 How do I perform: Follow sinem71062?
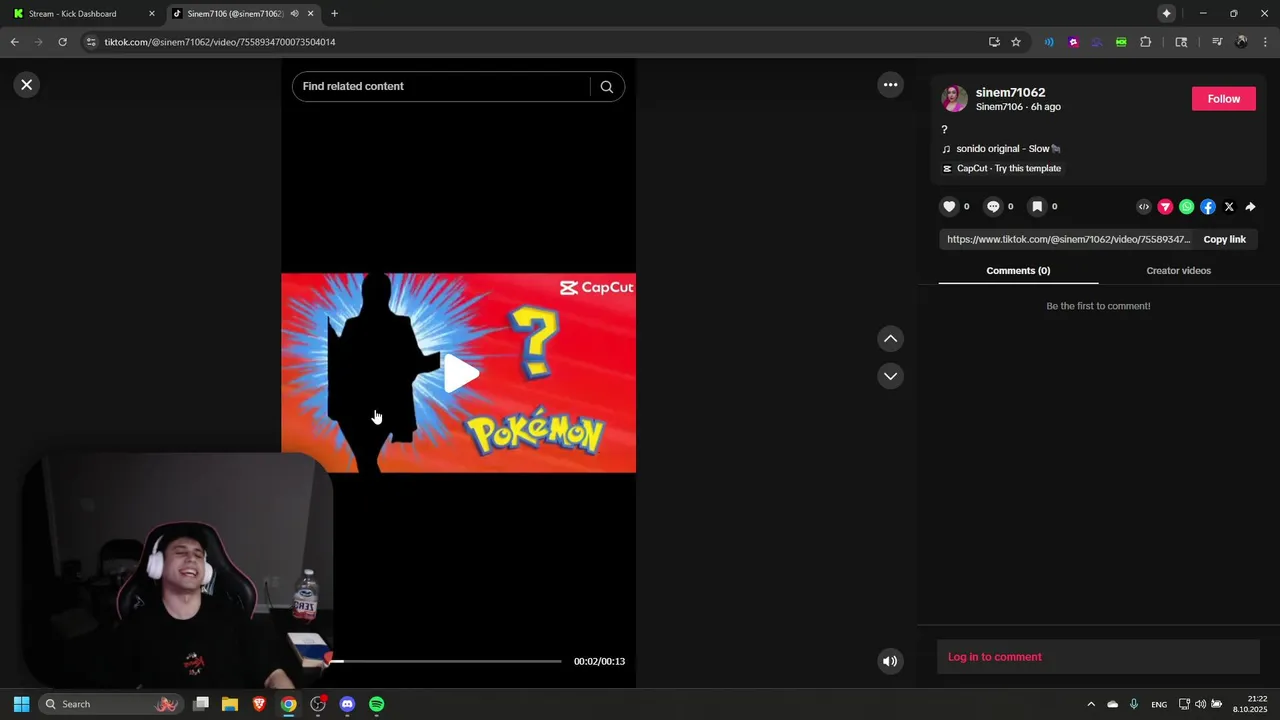(x=1223, y=99)
